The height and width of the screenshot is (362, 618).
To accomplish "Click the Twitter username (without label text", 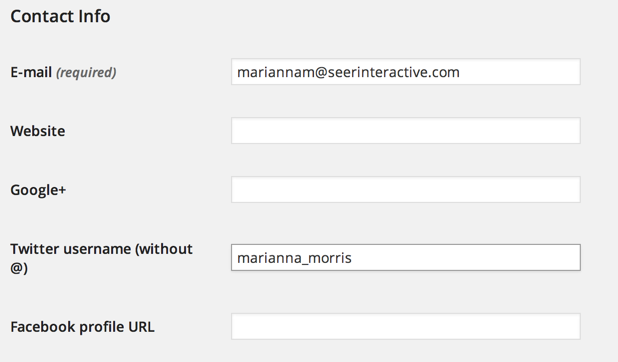I will [x=102, y=249].
